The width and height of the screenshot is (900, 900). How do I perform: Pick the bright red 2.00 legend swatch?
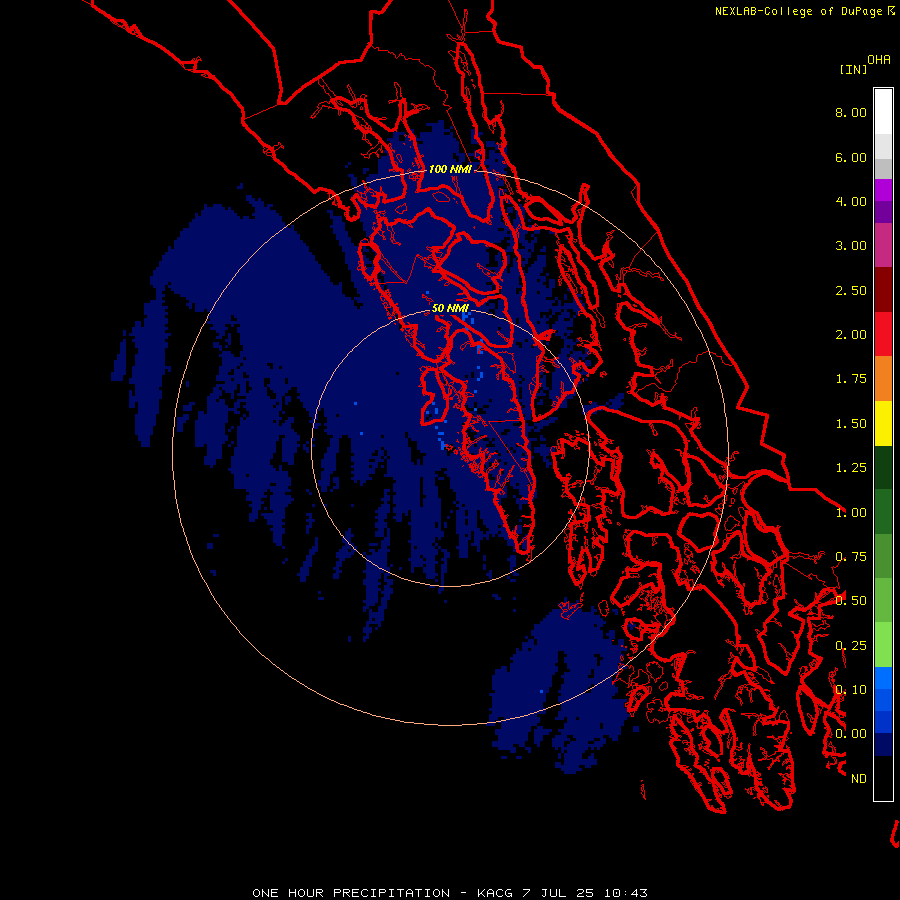pyautogui.click(x=883, y=334)
